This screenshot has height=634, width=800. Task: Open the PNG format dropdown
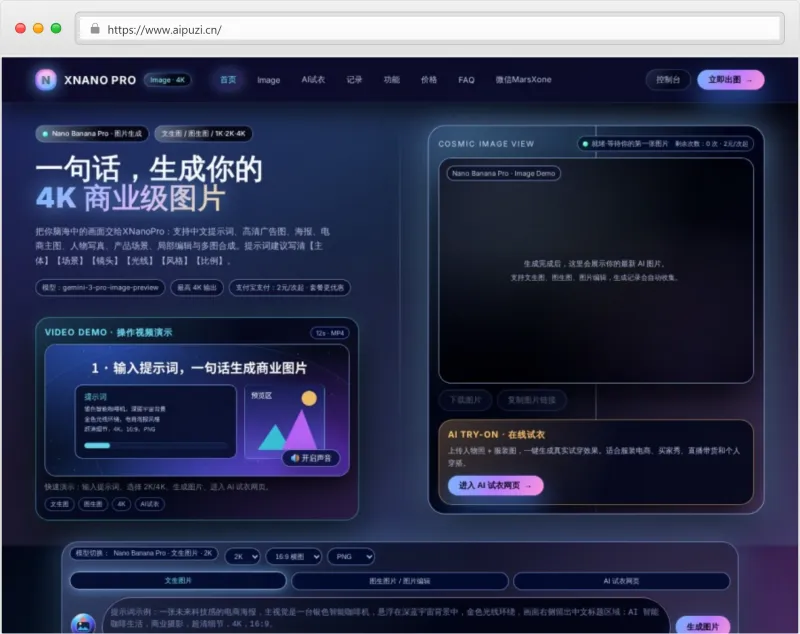coord(351,556)
